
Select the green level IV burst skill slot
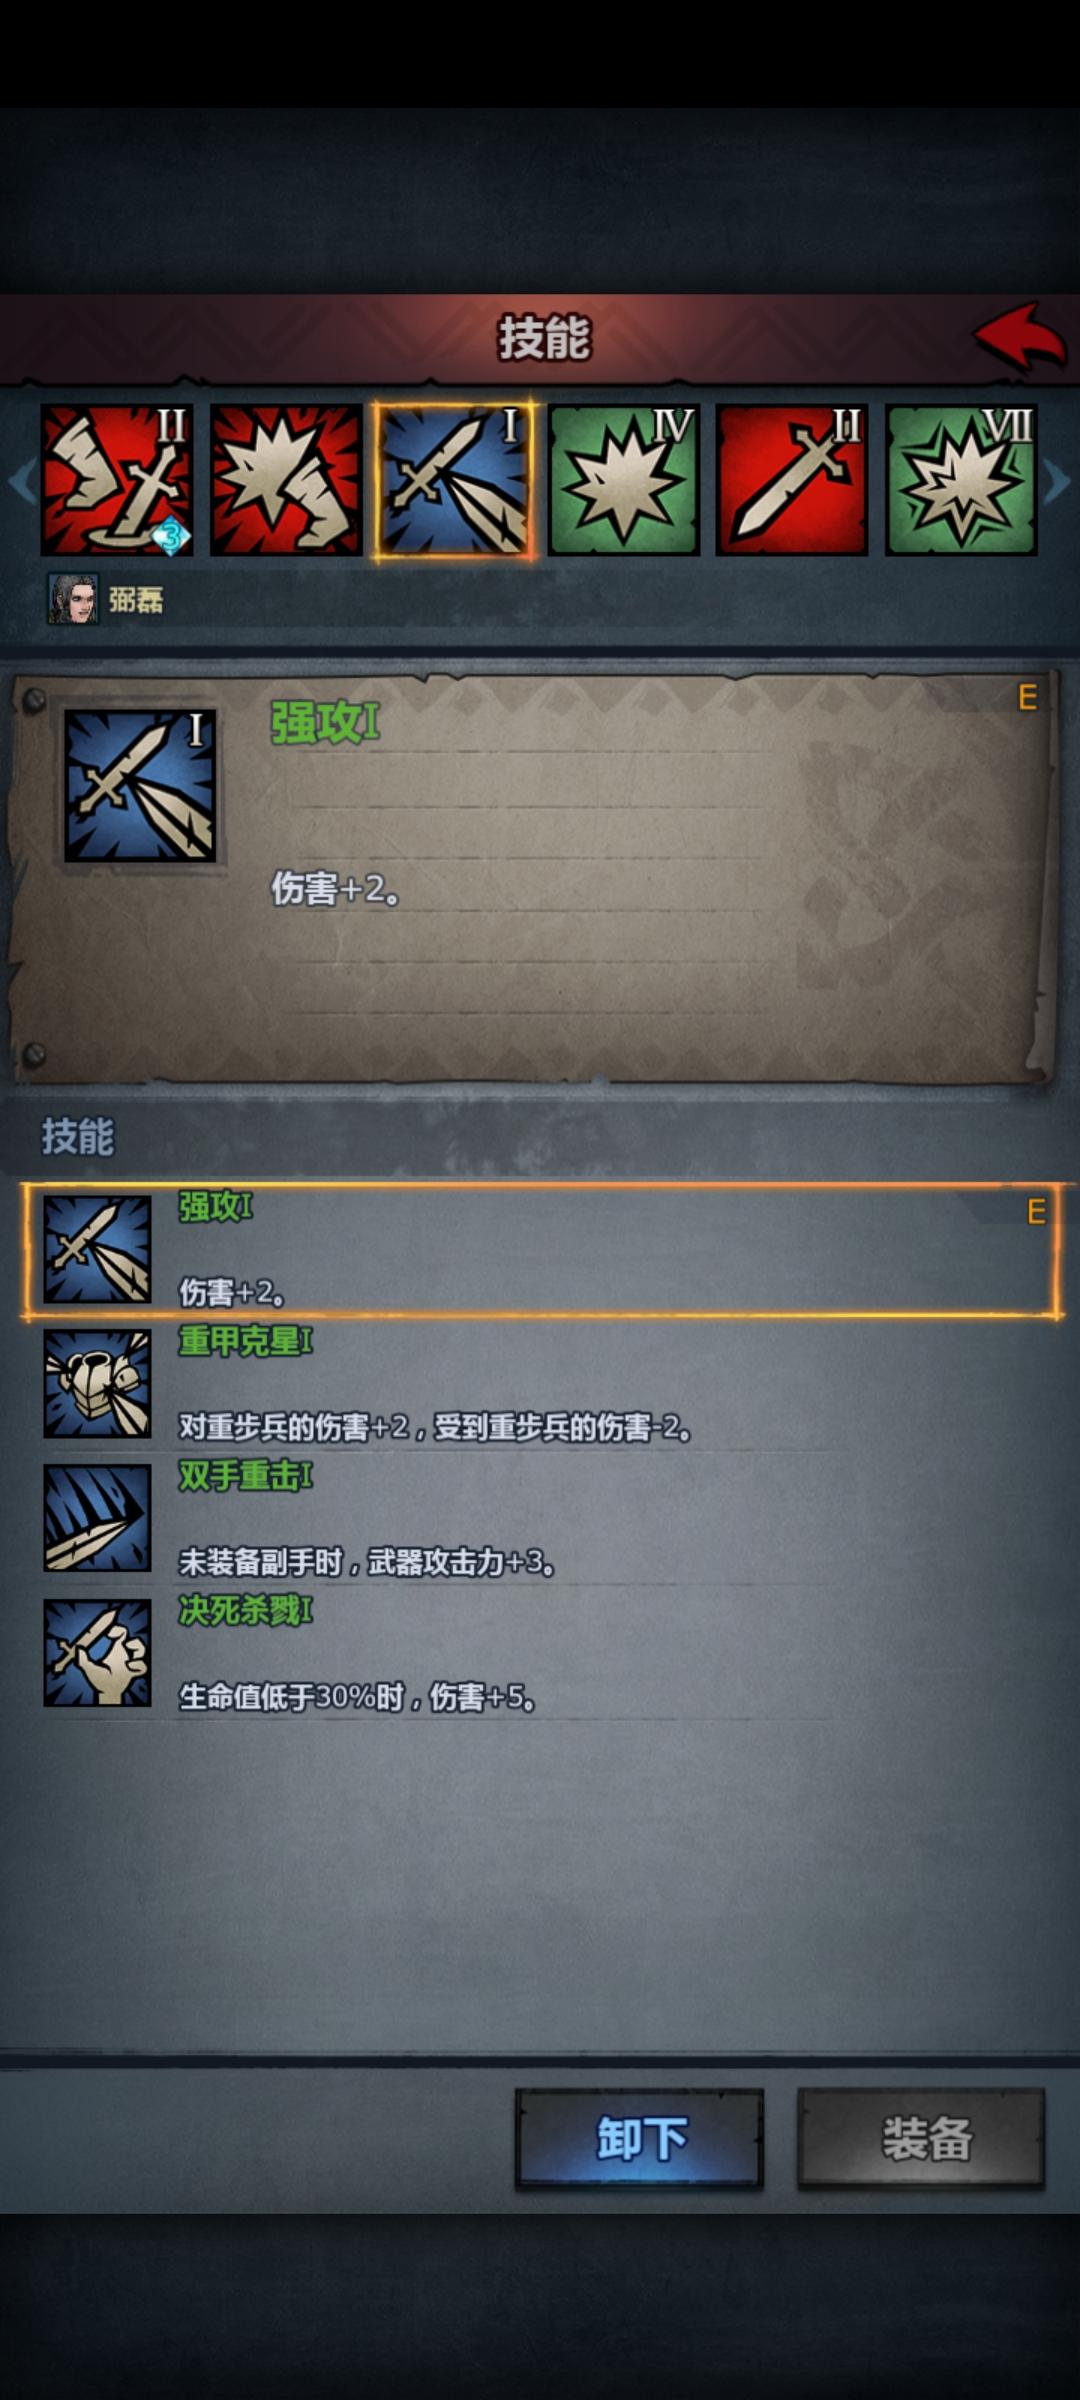pyautogui.click(x=624, y=480)
